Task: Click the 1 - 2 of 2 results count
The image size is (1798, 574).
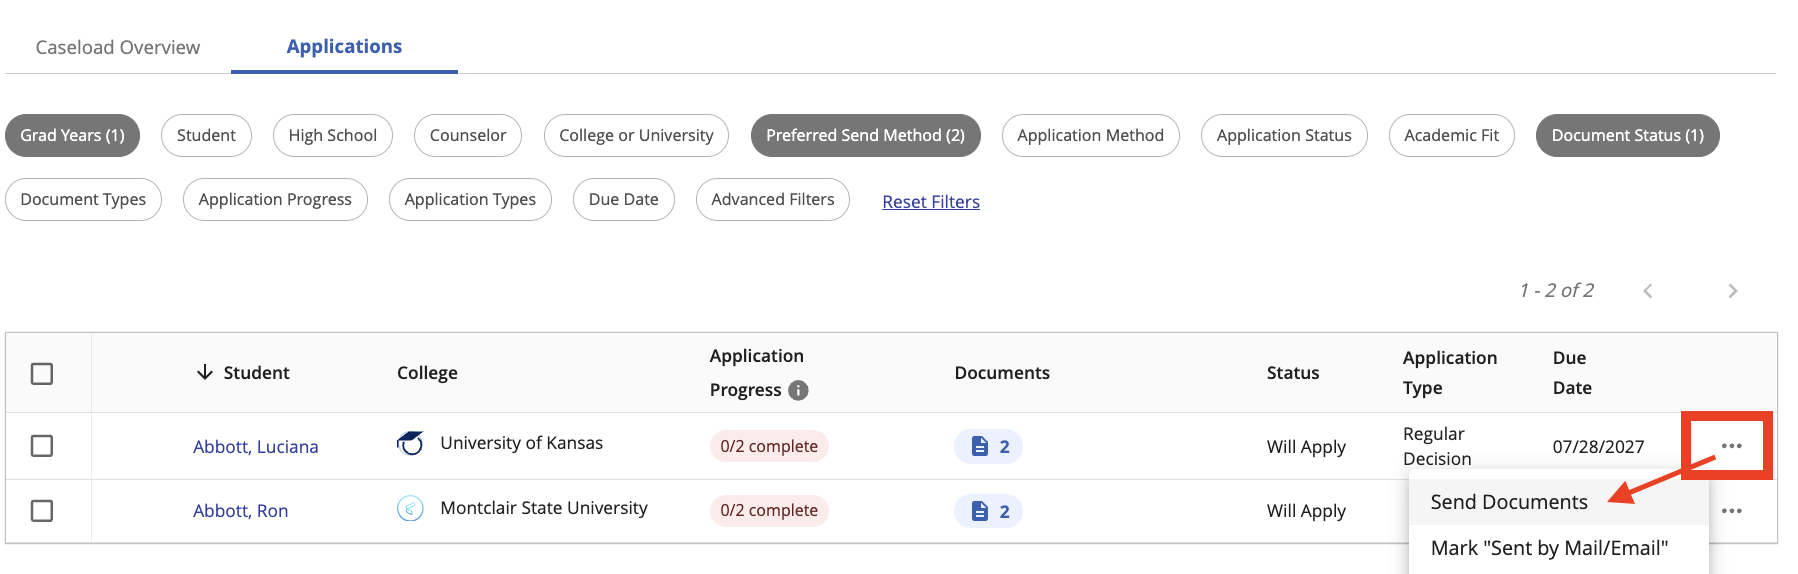Action: (1556, 291)
